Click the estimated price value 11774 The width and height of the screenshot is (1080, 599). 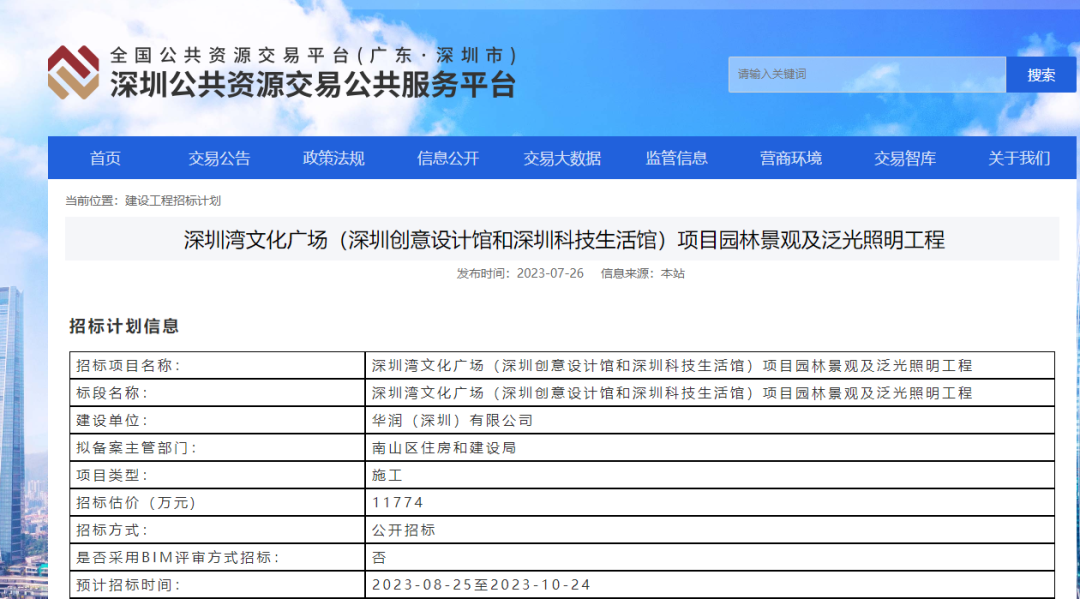pos(398,503)
